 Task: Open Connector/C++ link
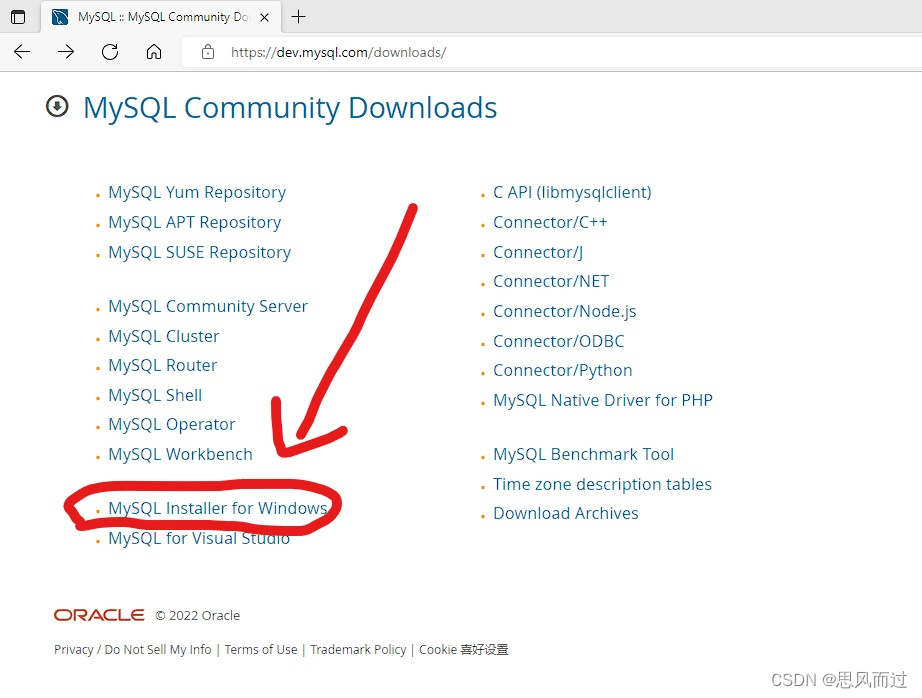550,222
